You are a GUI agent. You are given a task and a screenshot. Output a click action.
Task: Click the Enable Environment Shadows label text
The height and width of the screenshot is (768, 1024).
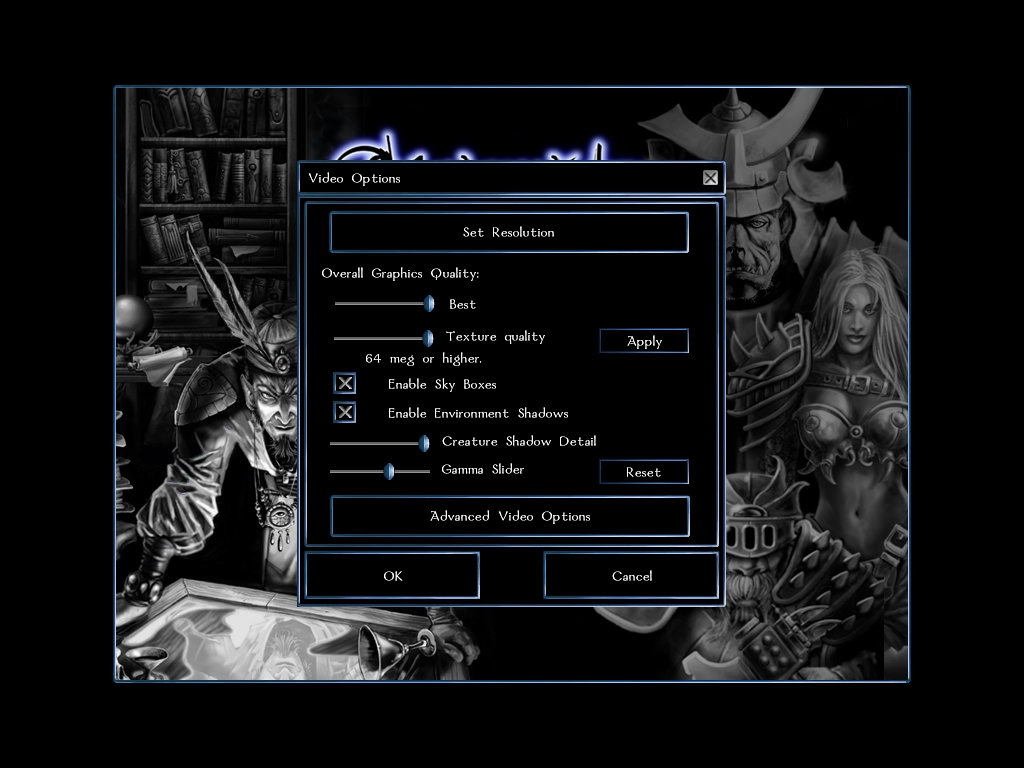point(478,413)
